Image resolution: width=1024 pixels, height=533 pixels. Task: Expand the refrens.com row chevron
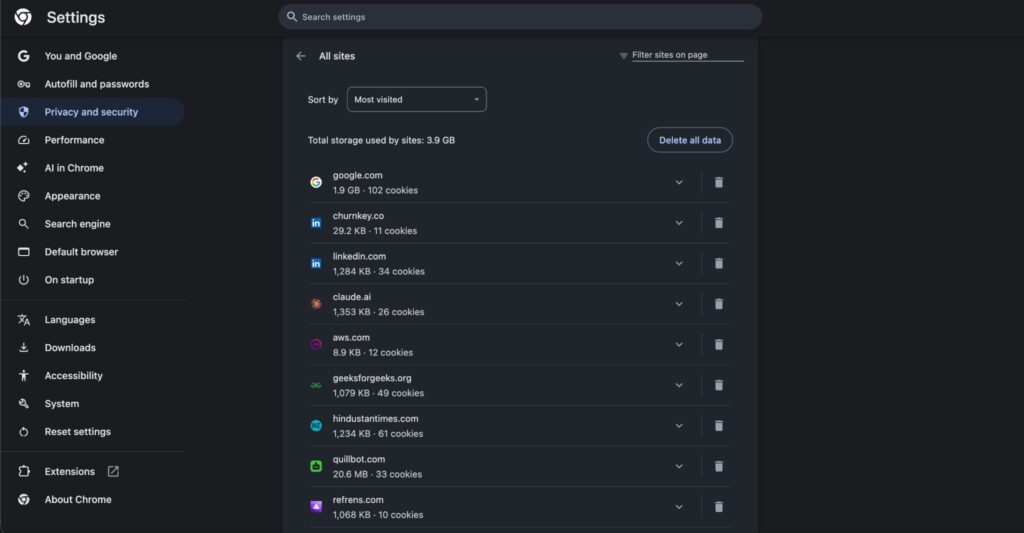[679, 507]
